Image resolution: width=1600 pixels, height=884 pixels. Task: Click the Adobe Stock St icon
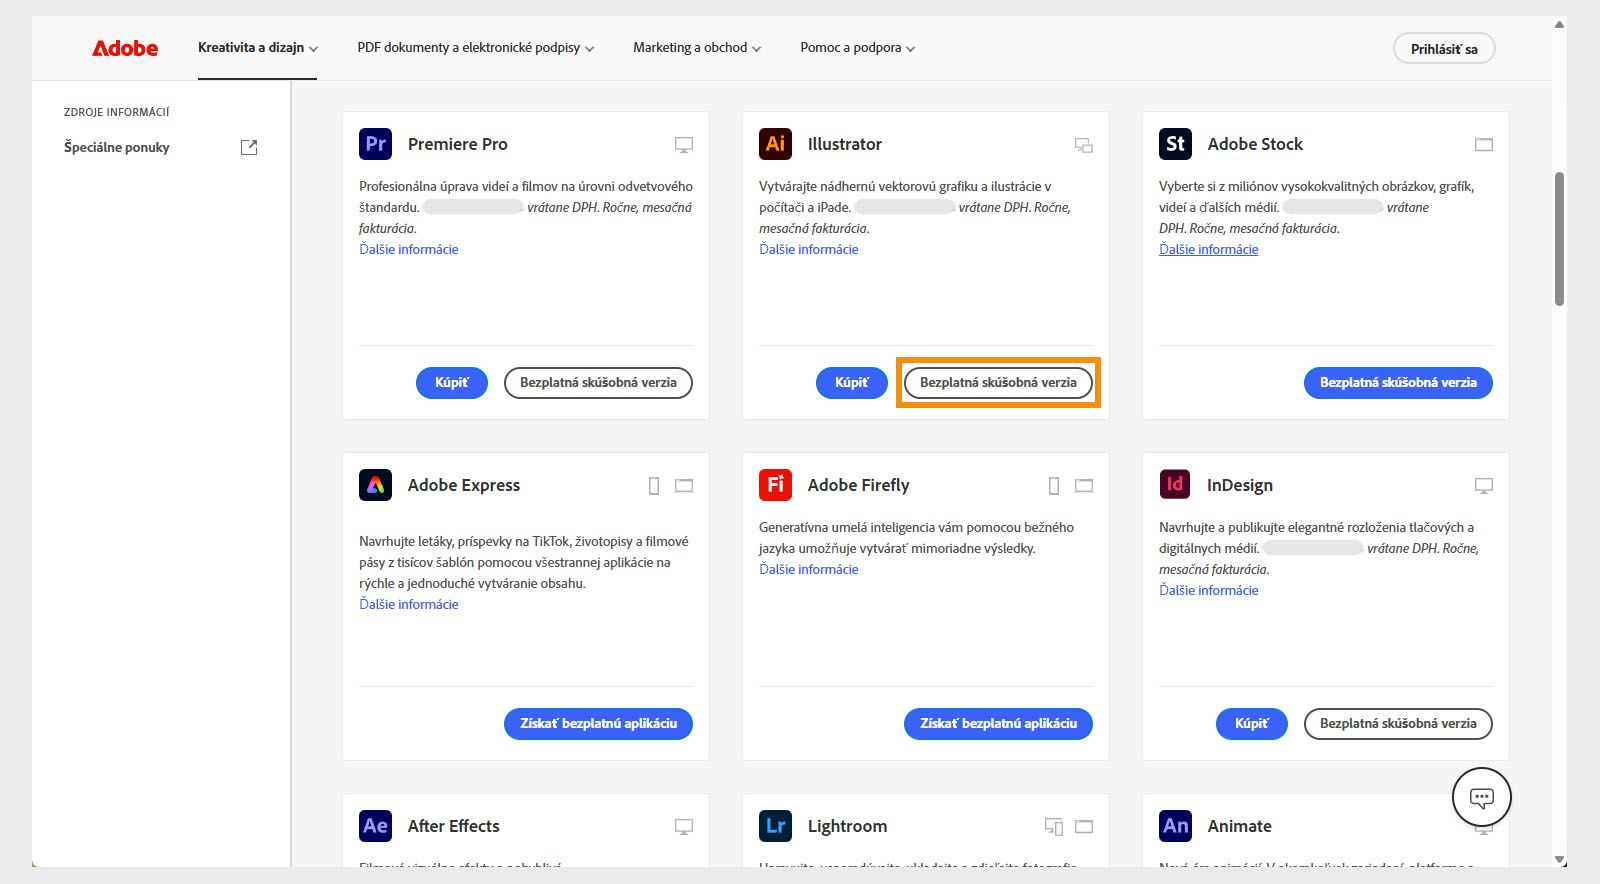[x=1175, y=144]
